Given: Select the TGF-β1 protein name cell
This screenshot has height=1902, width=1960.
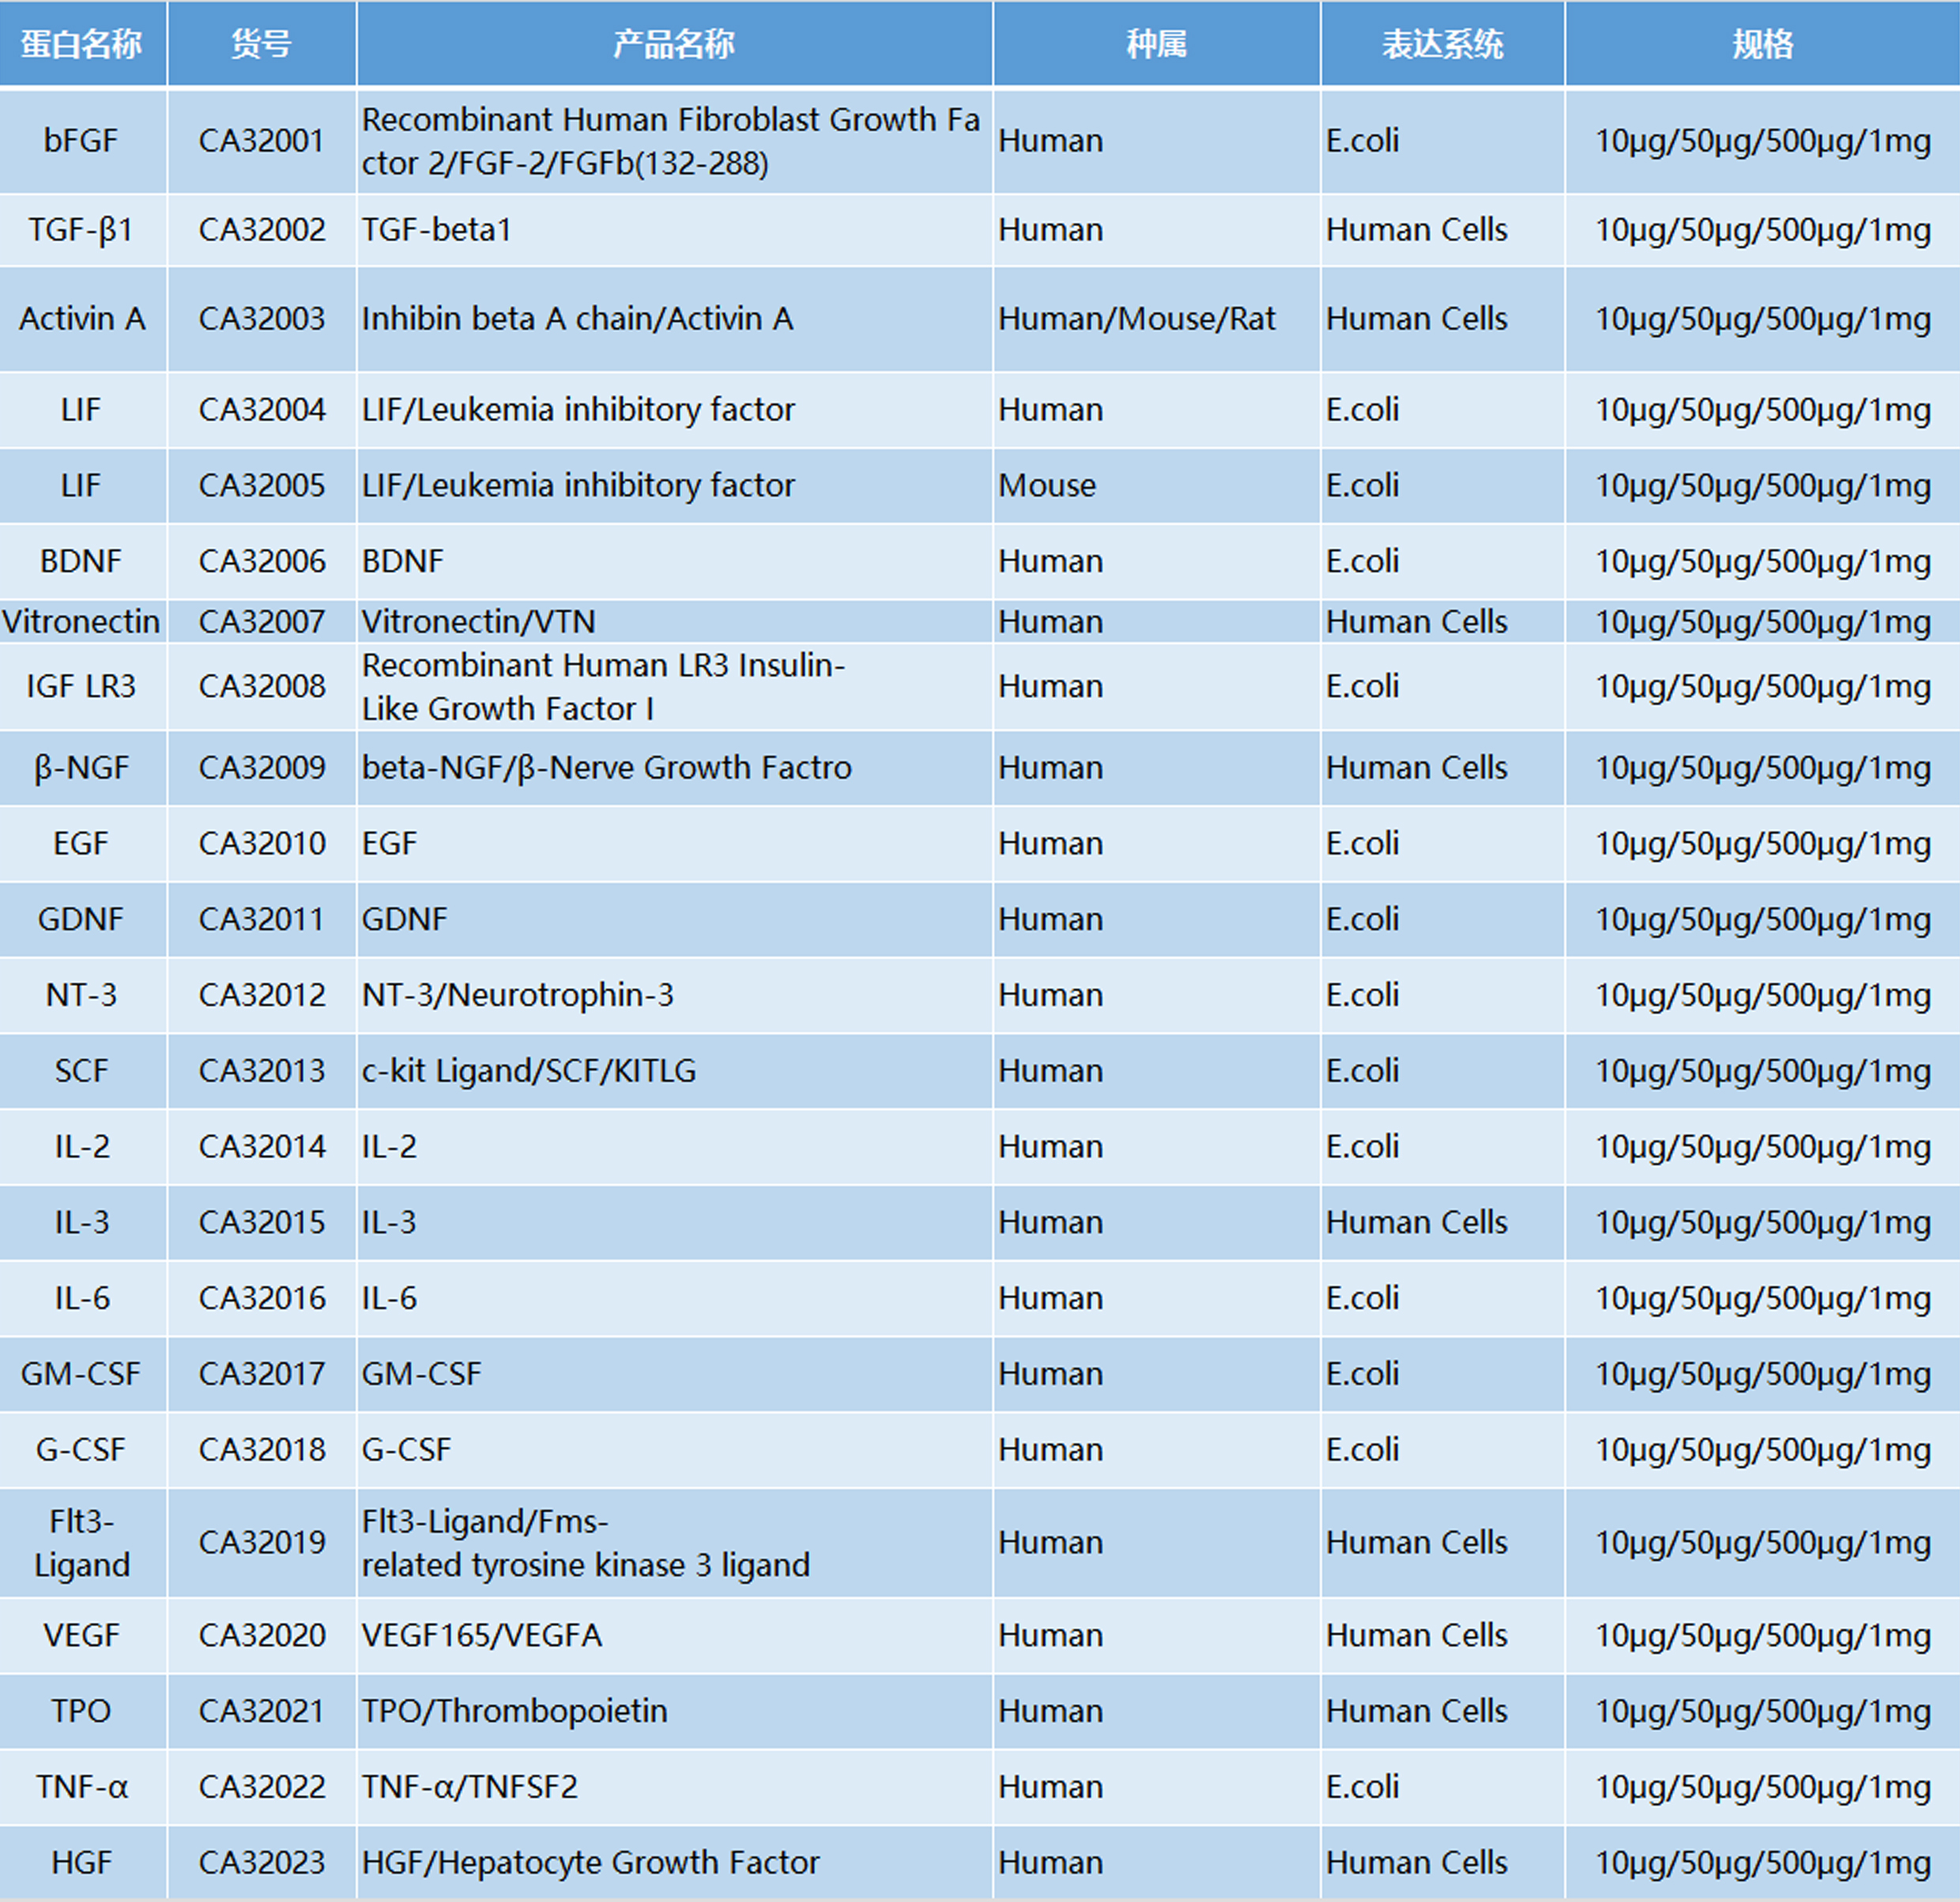Looking at the screenshot, I should (82, 230).
